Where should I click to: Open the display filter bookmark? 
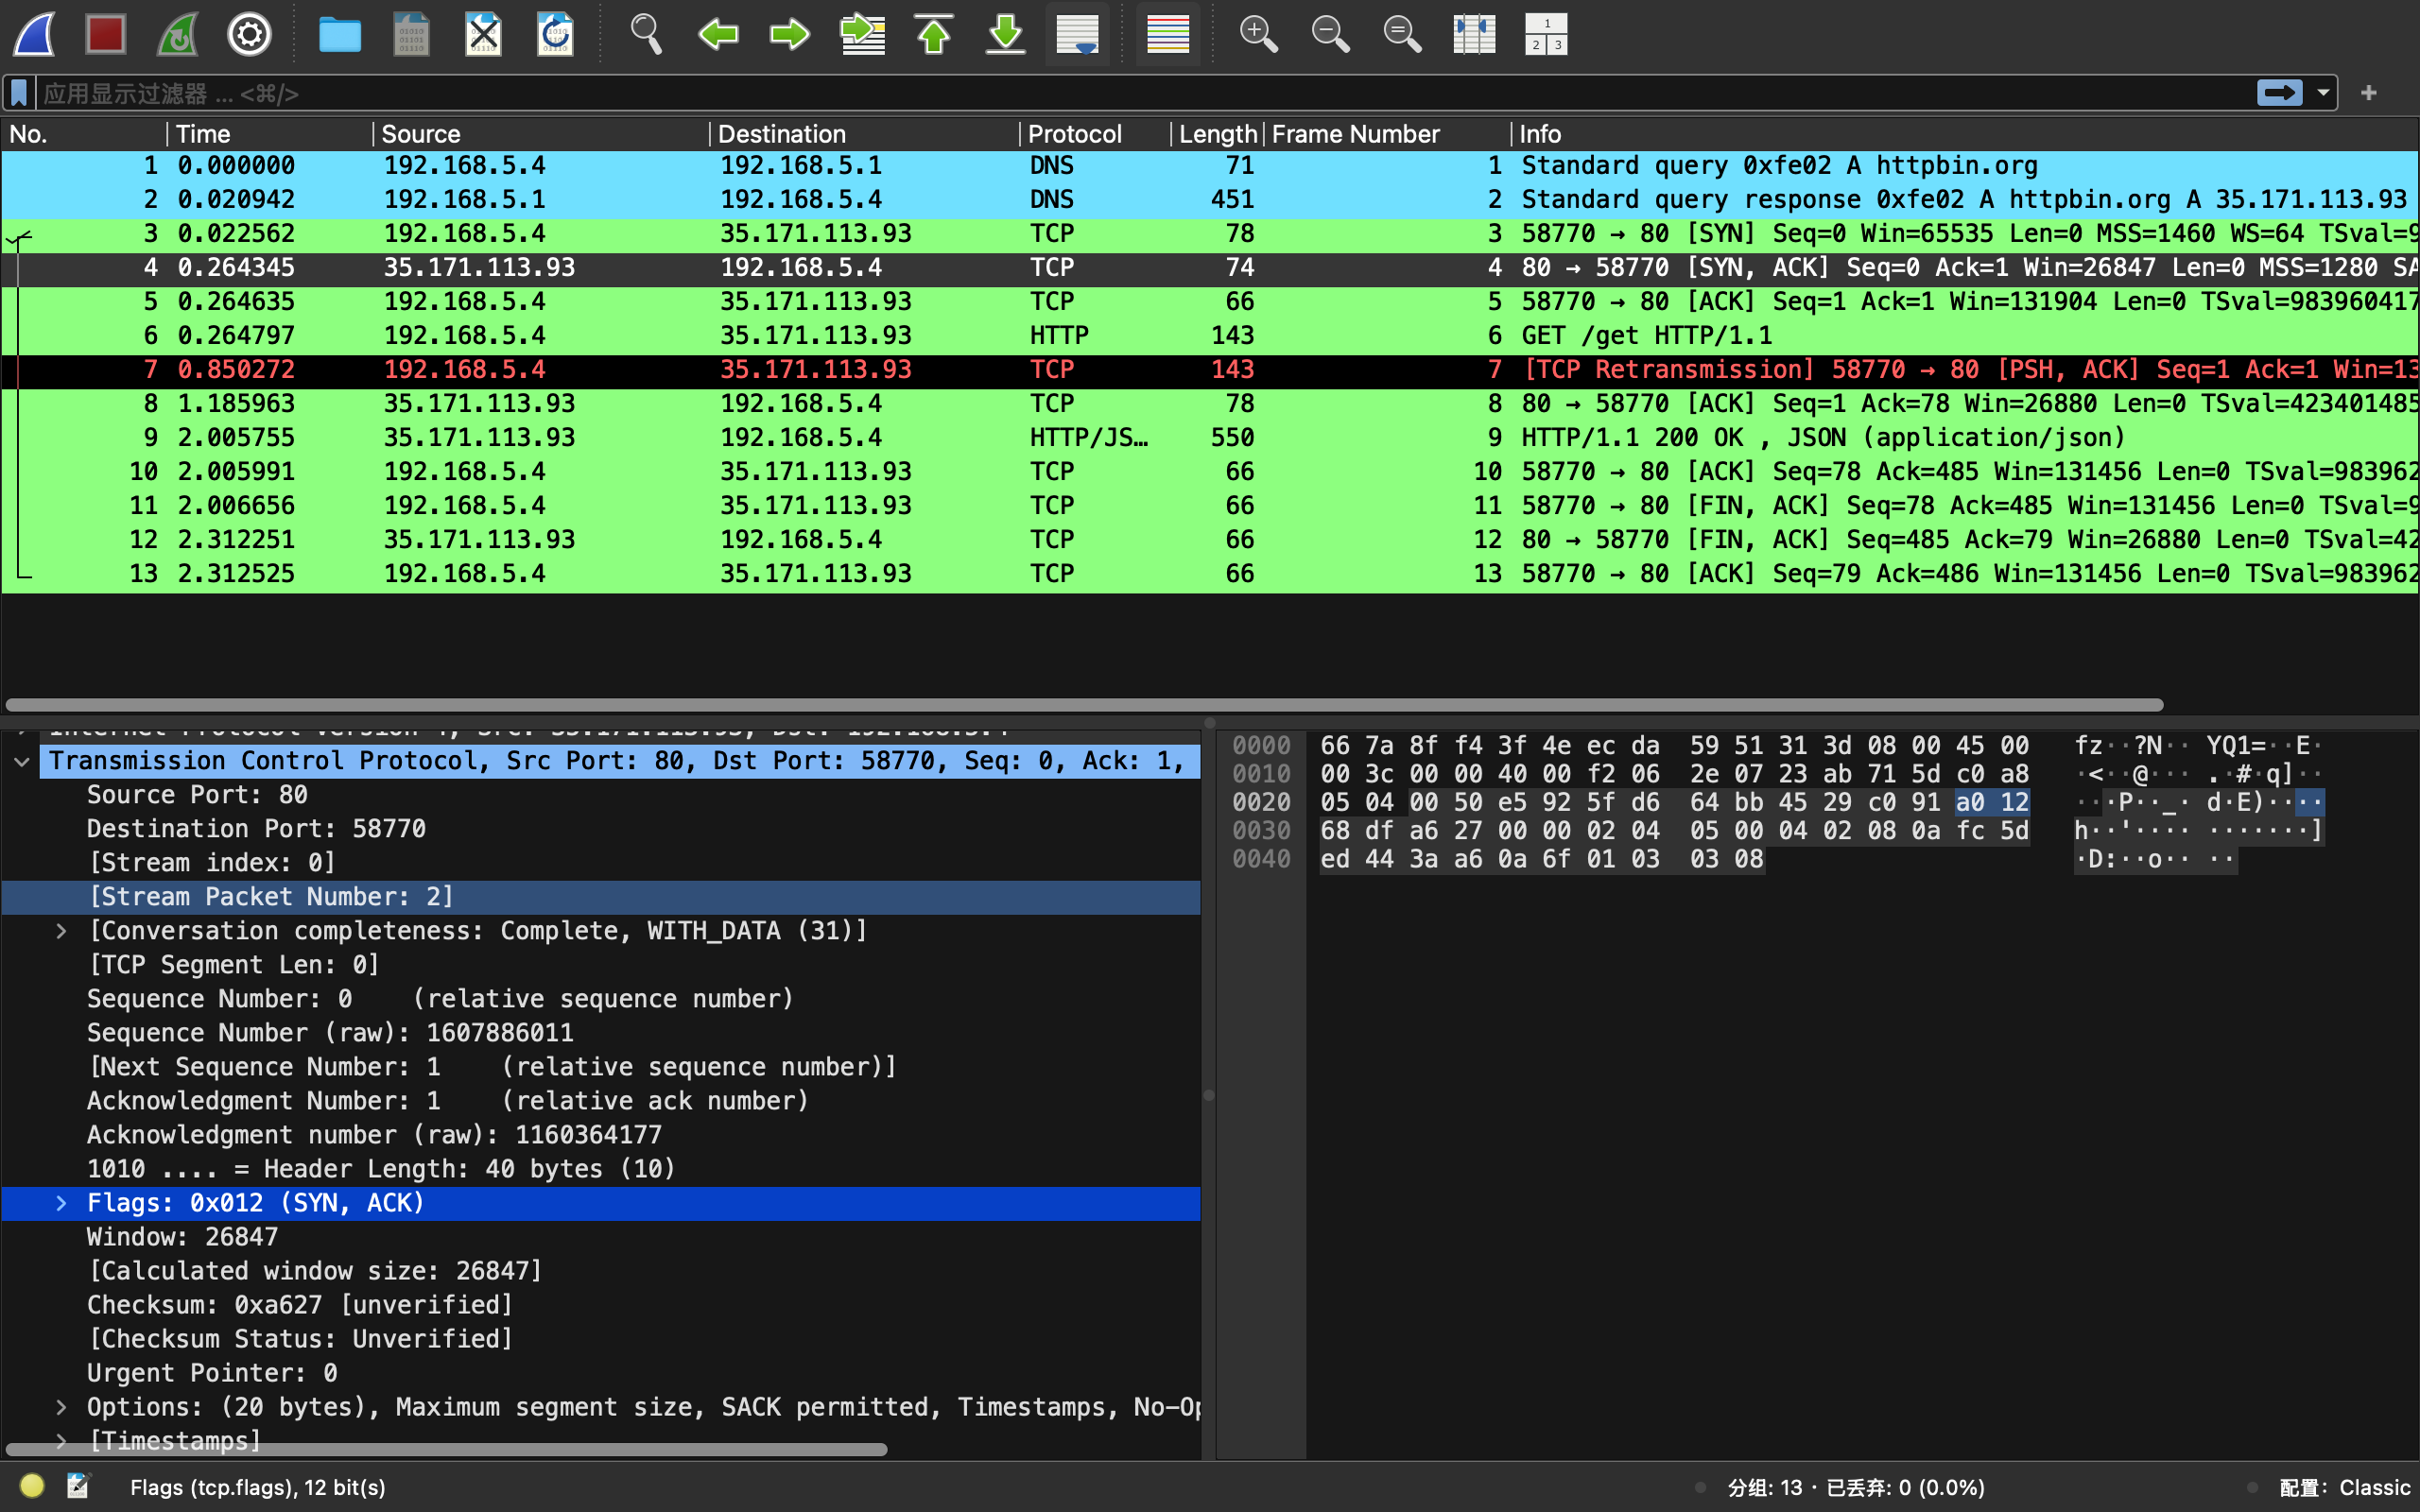[19, 93]
